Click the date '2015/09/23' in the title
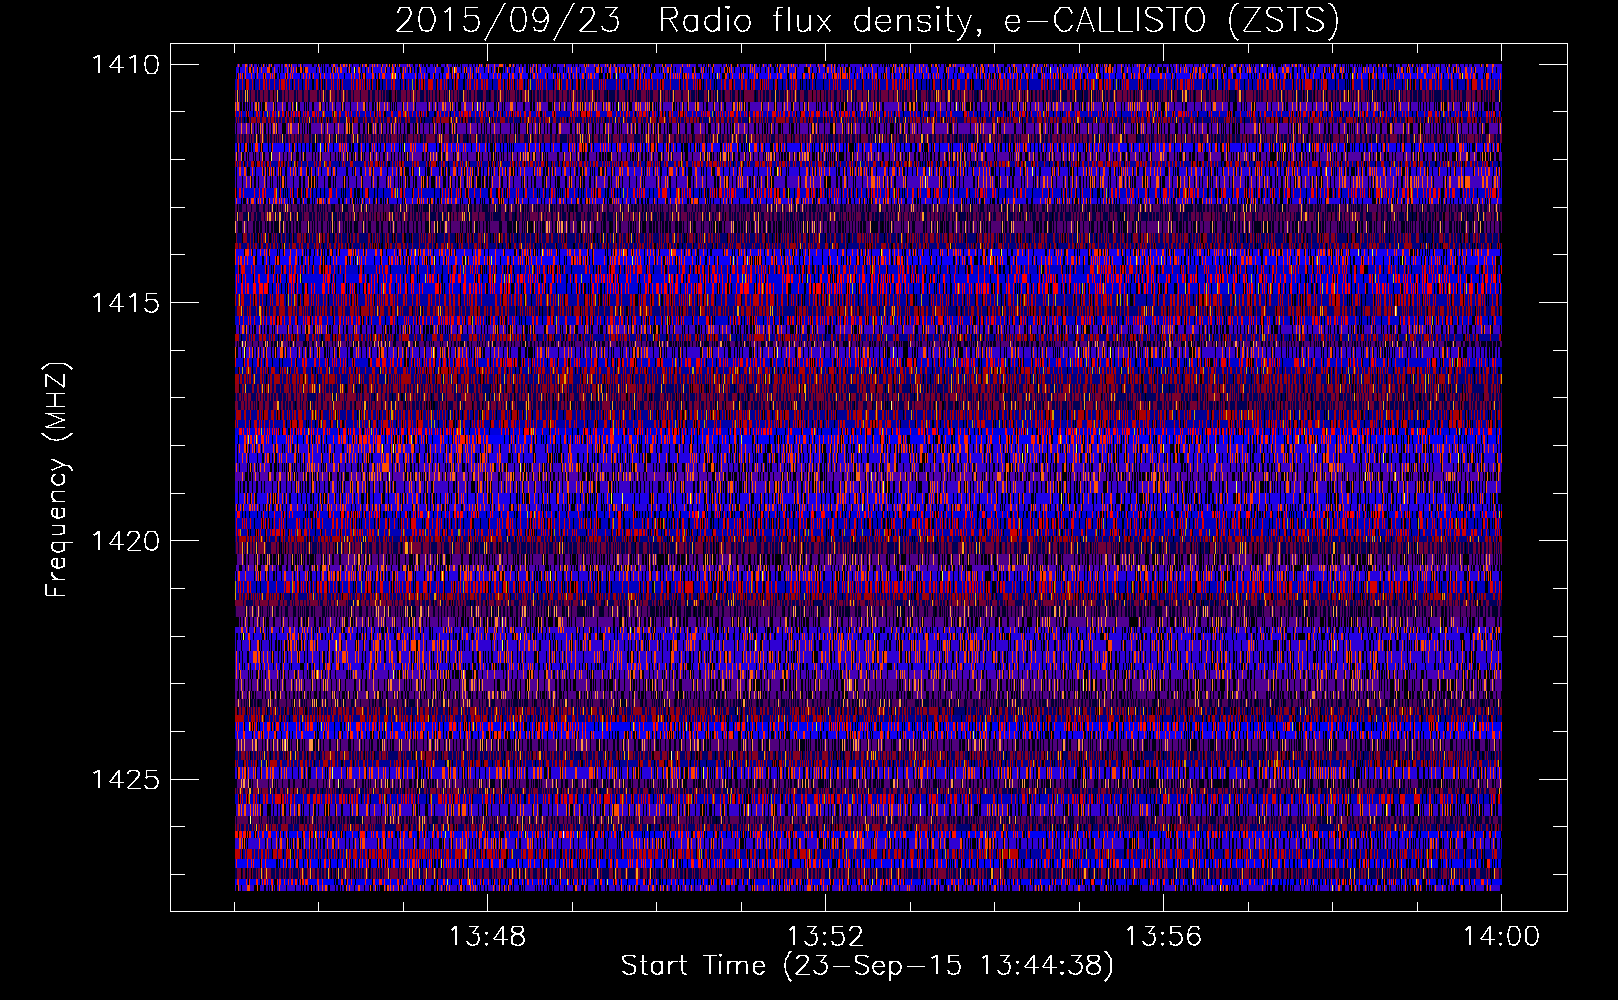This screenshot has height=1000, width=1618. 508,21
